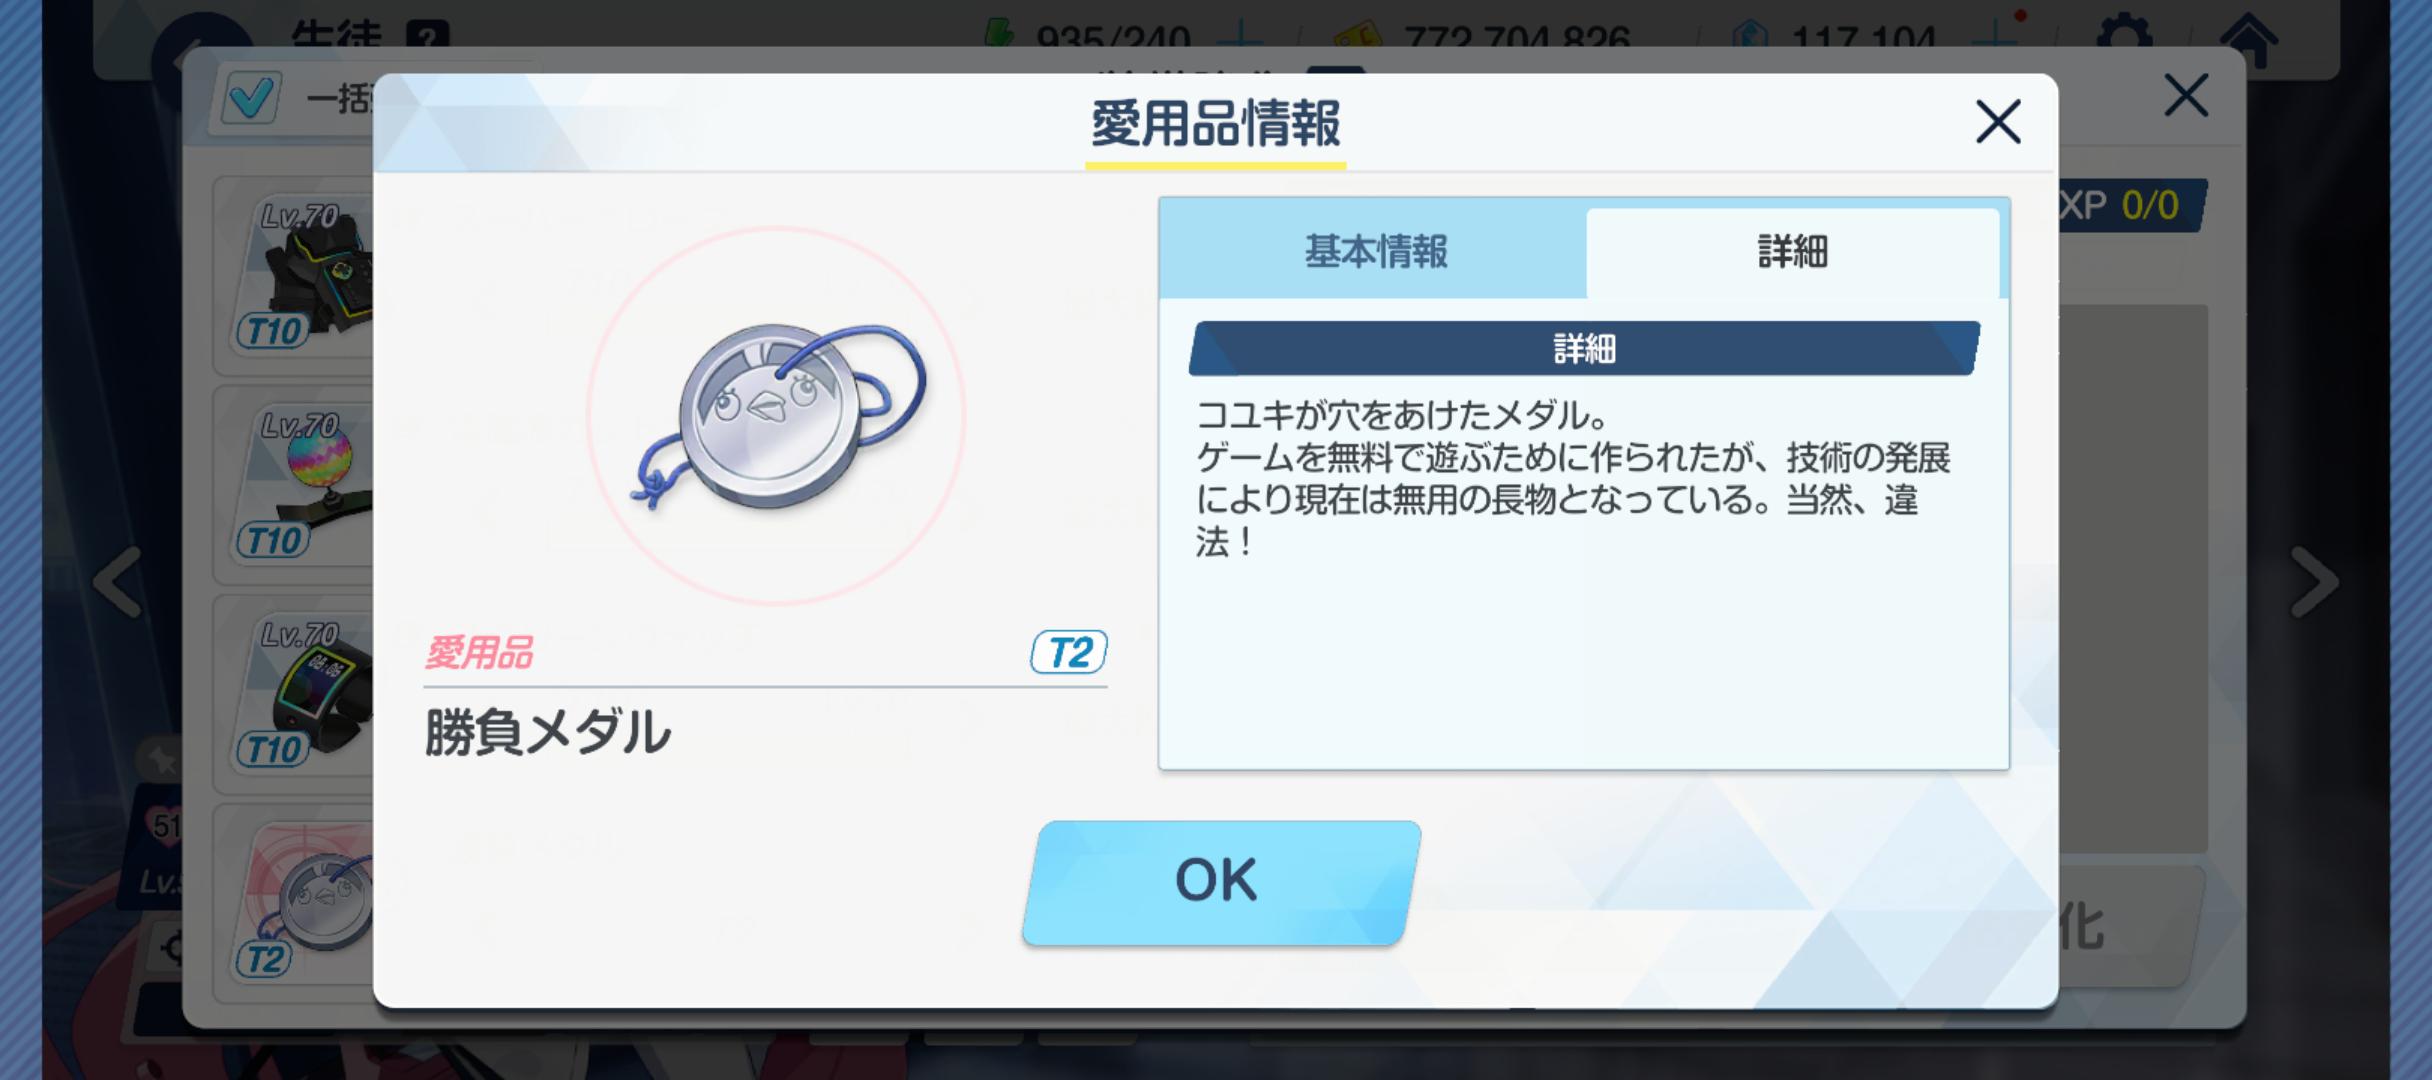Image resolution: width=2432 pixels, height=1080 pixels.
Task: Click the 詳細 section header bar
Action: pyautogui.click(x=1584, y=348)
